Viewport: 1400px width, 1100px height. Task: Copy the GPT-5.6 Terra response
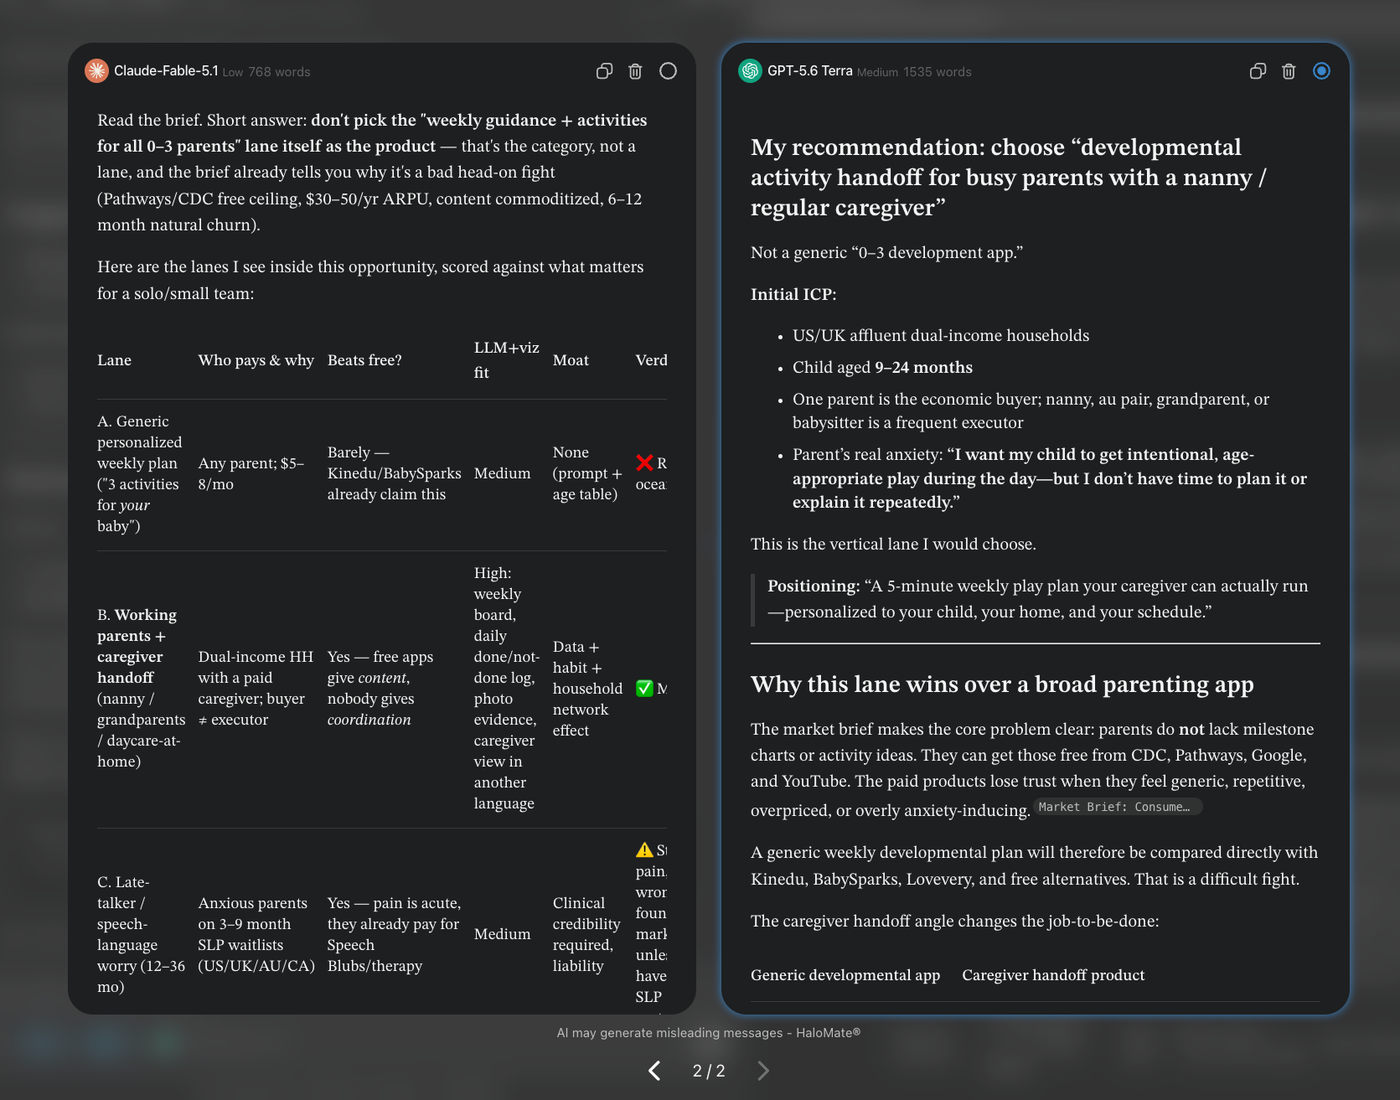pos(1258,71)
